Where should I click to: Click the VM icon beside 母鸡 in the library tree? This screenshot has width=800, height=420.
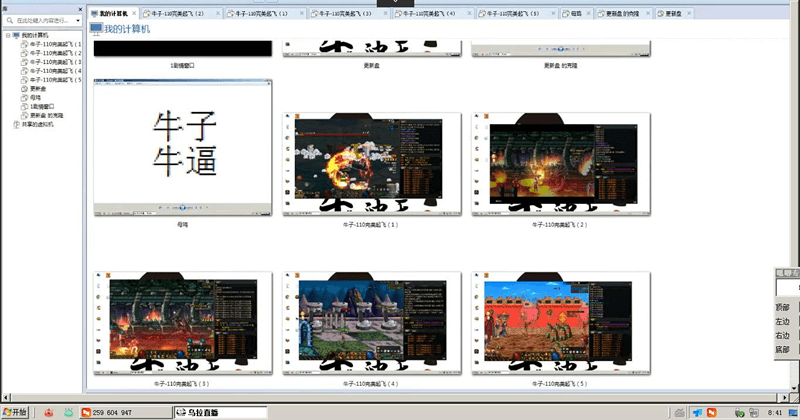coord(24,97)
